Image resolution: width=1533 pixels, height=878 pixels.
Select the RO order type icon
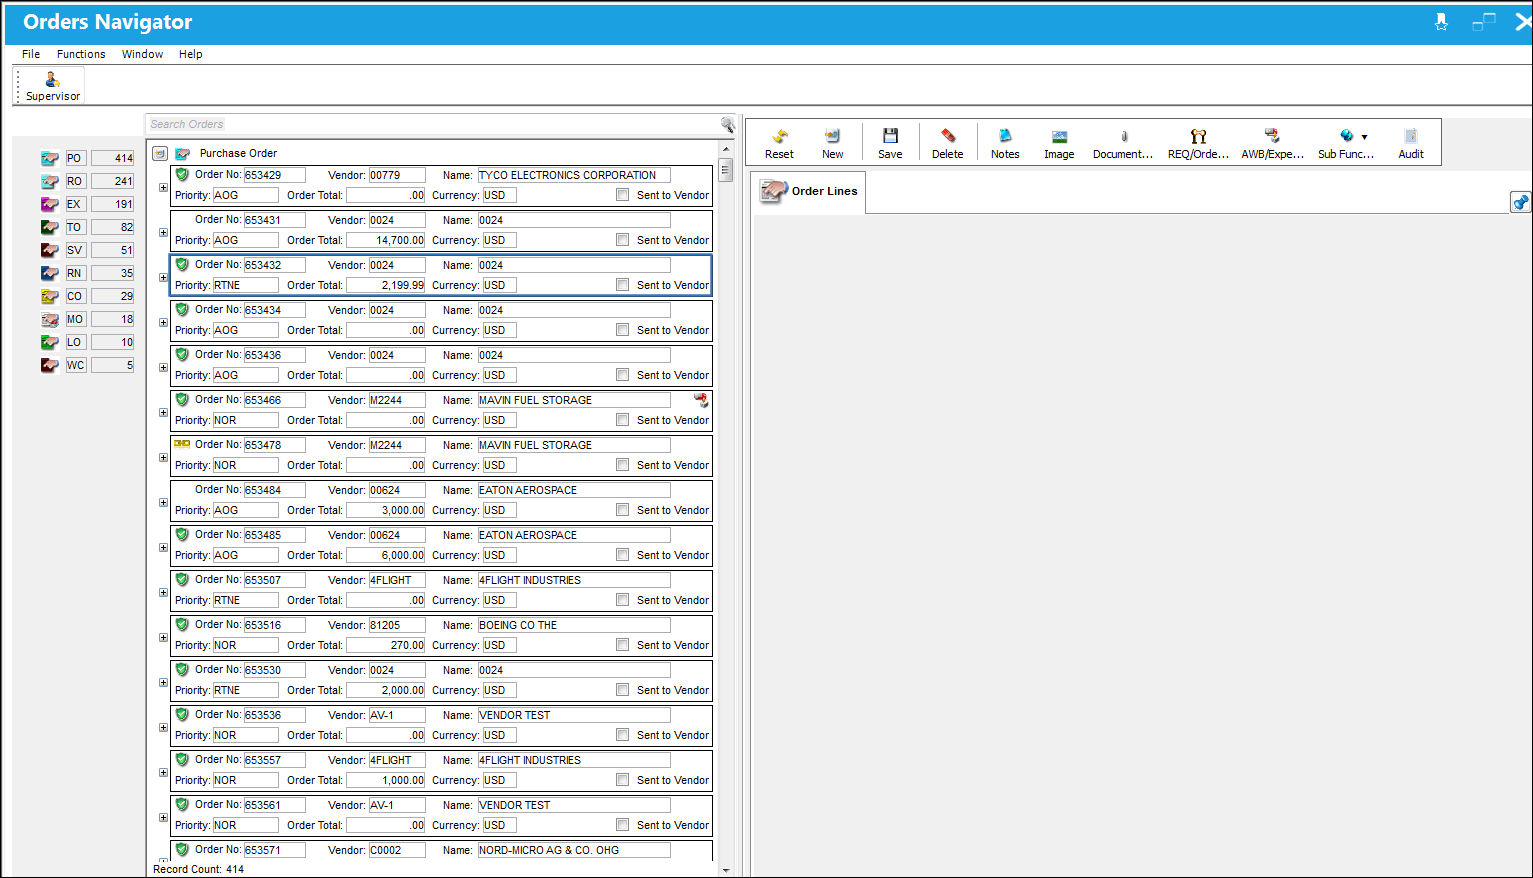50,181
